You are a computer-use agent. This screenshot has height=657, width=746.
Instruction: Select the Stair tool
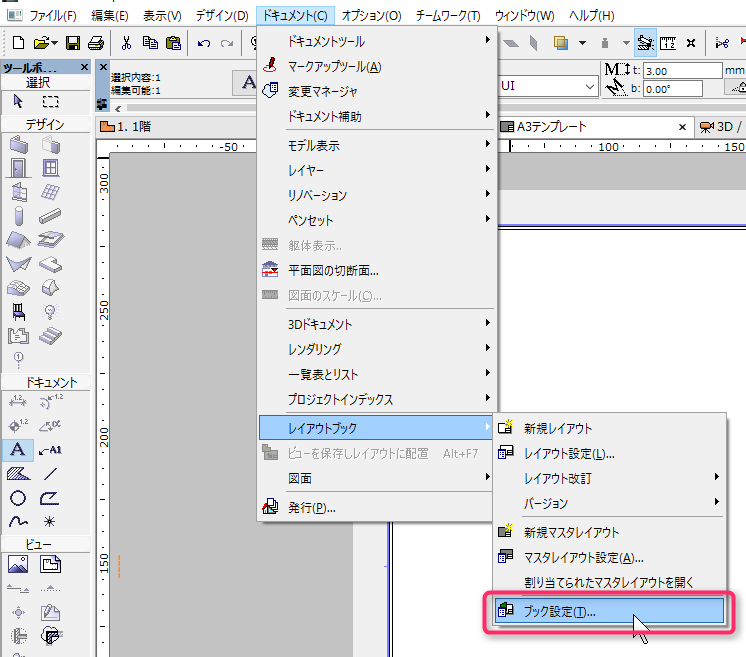[x=50, y=336]
